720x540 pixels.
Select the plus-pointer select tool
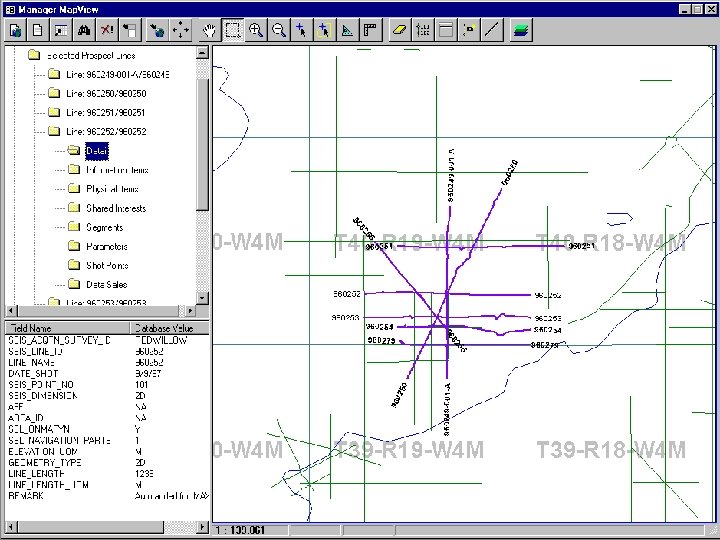[x=302, y=30]
